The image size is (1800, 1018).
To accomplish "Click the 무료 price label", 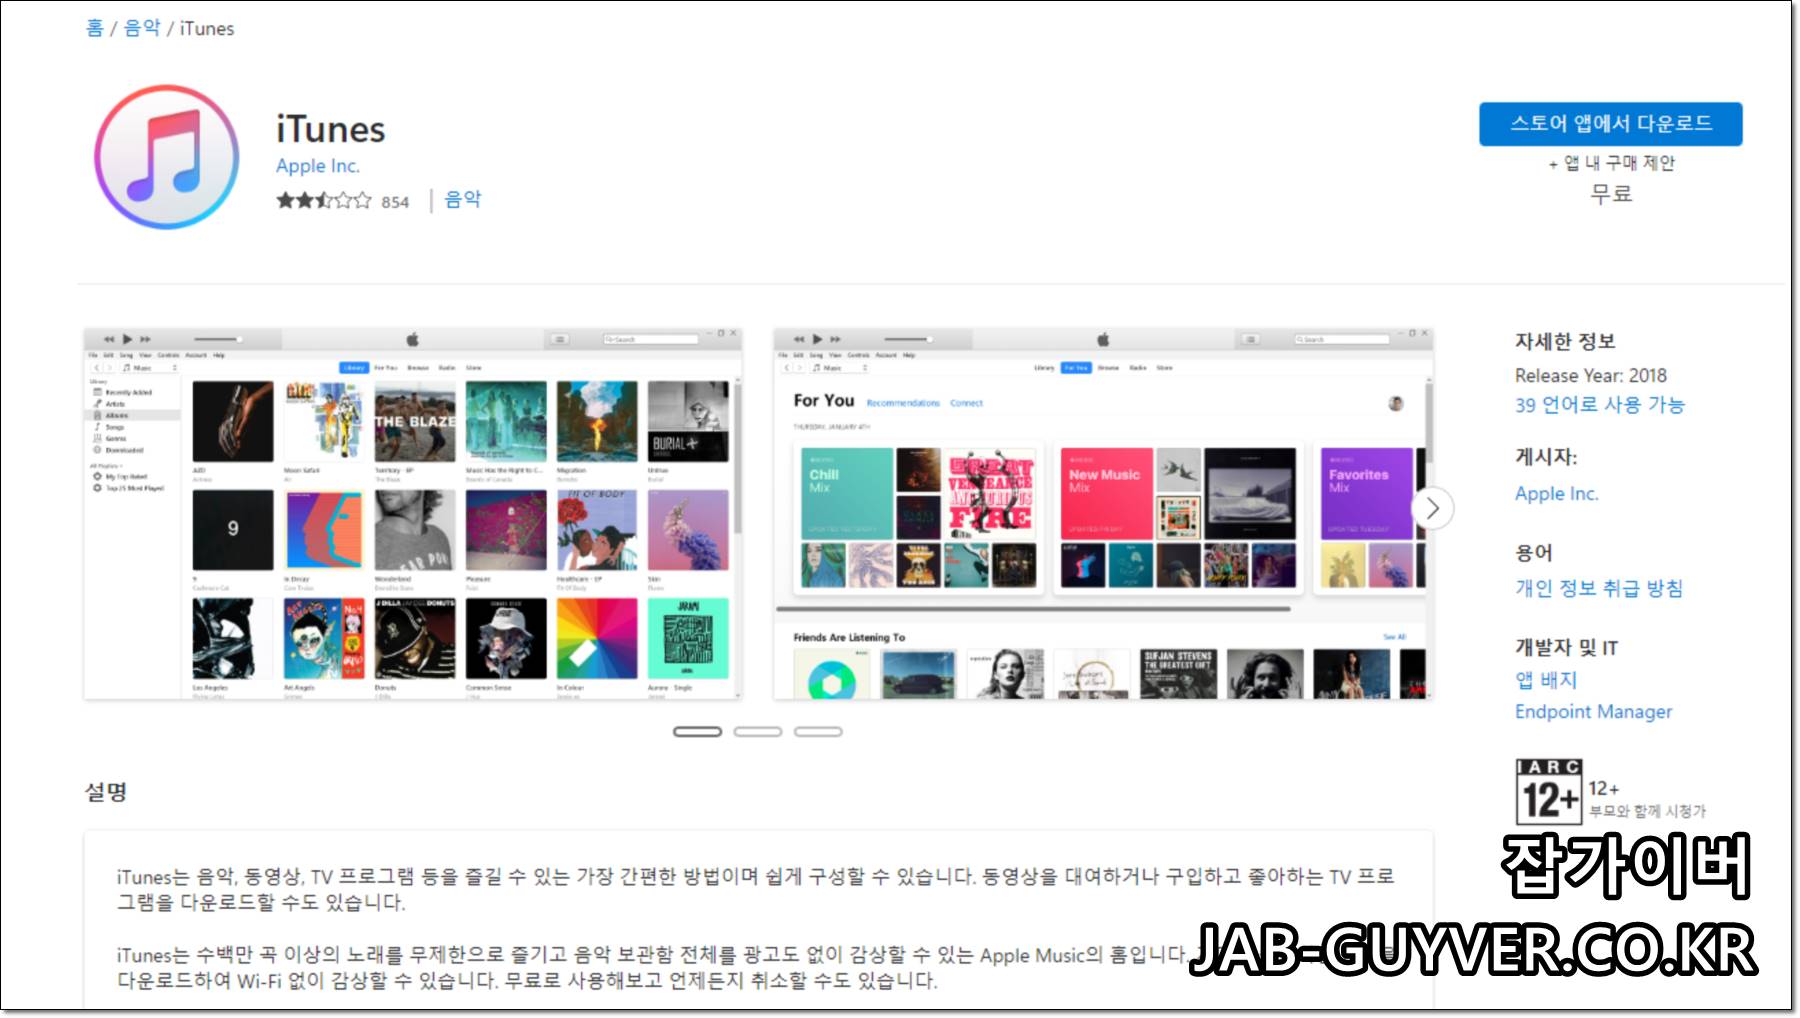I will (x=1611, y=193).
